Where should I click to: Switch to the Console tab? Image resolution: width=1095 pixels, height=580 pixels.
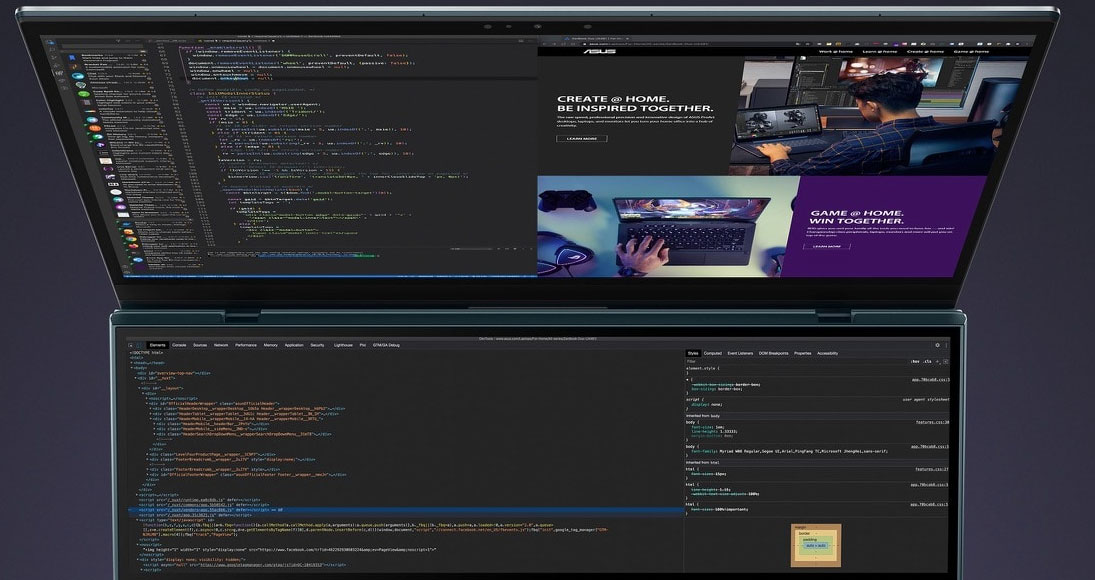coord(179,345)
